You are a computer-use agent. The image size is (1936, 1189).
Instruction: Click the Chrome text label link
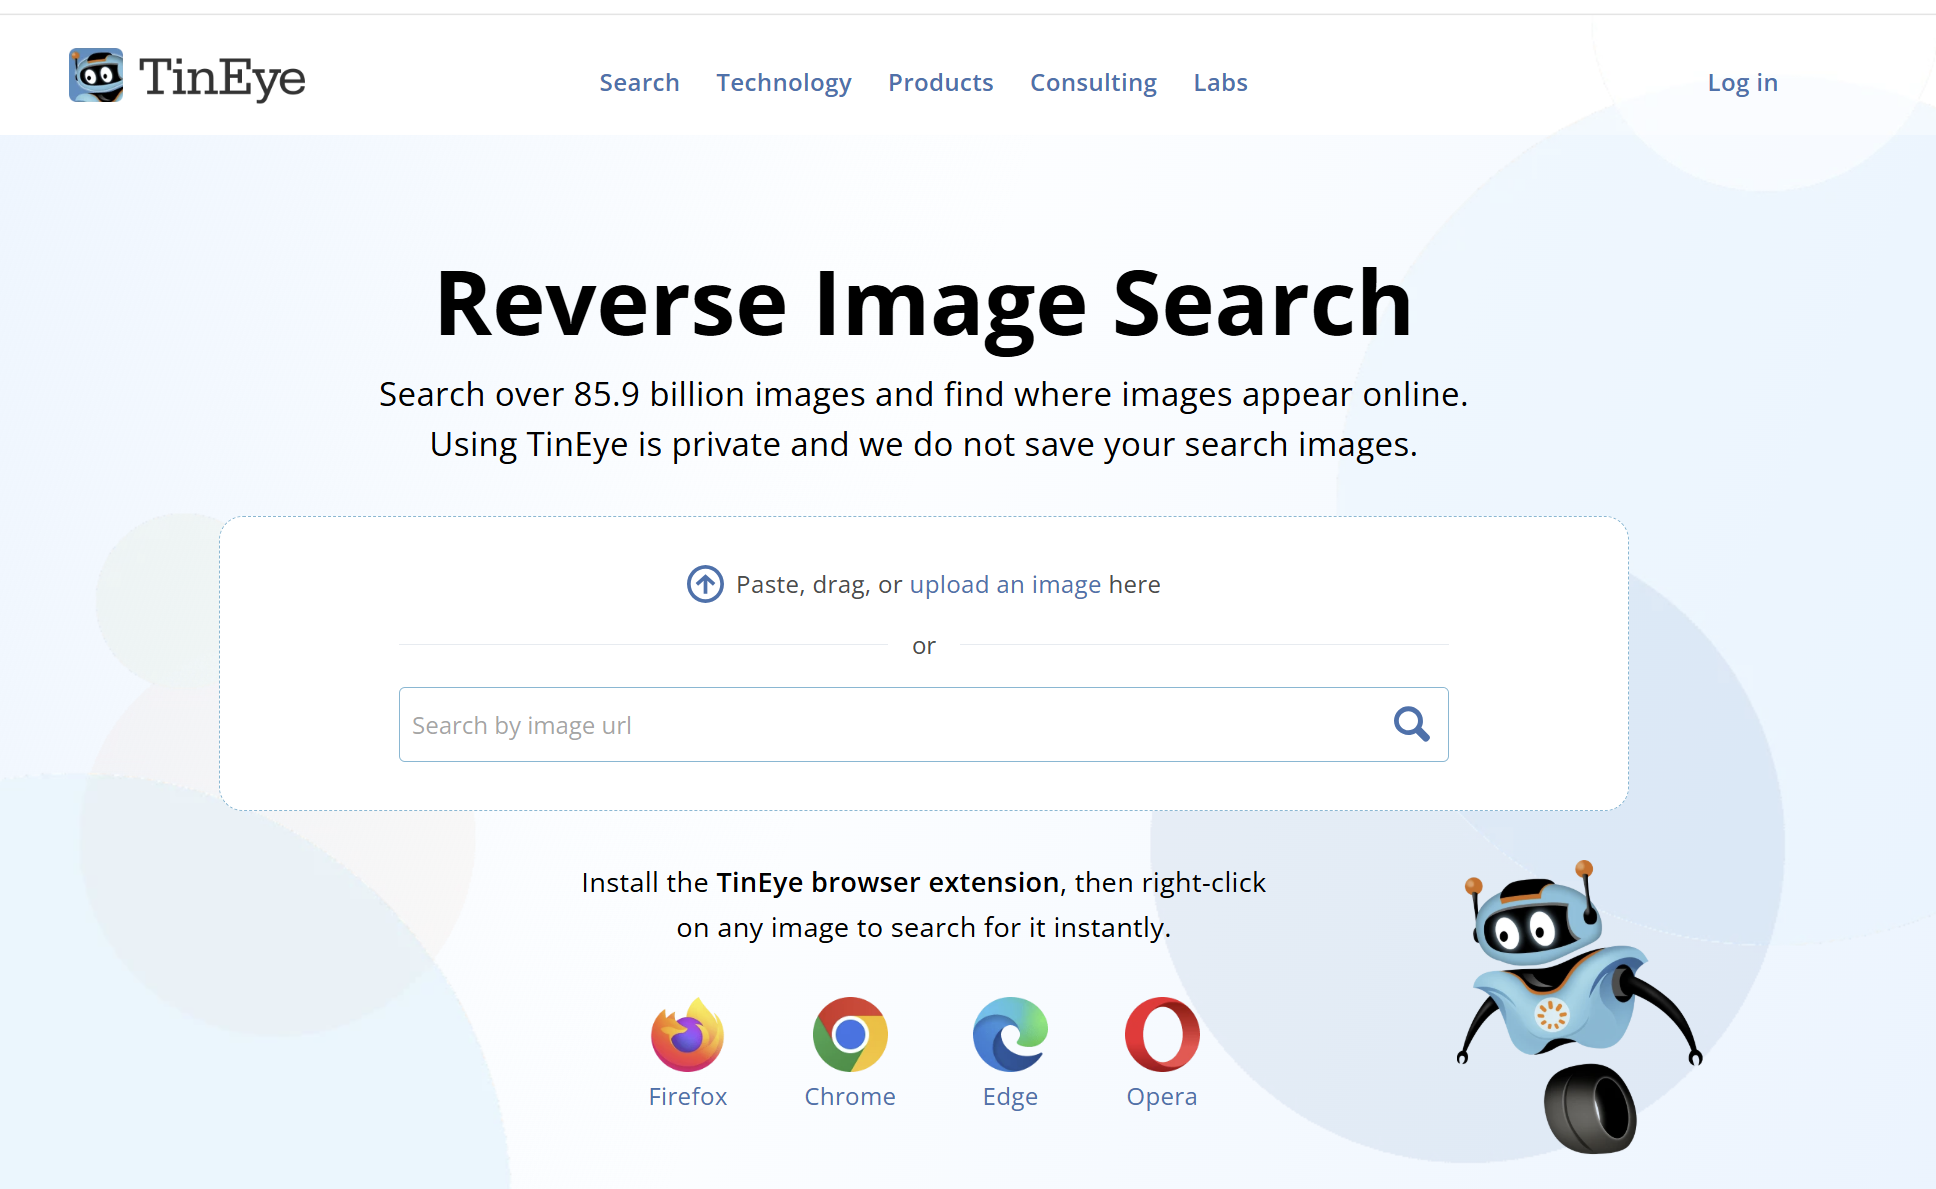coord(850,1097)
